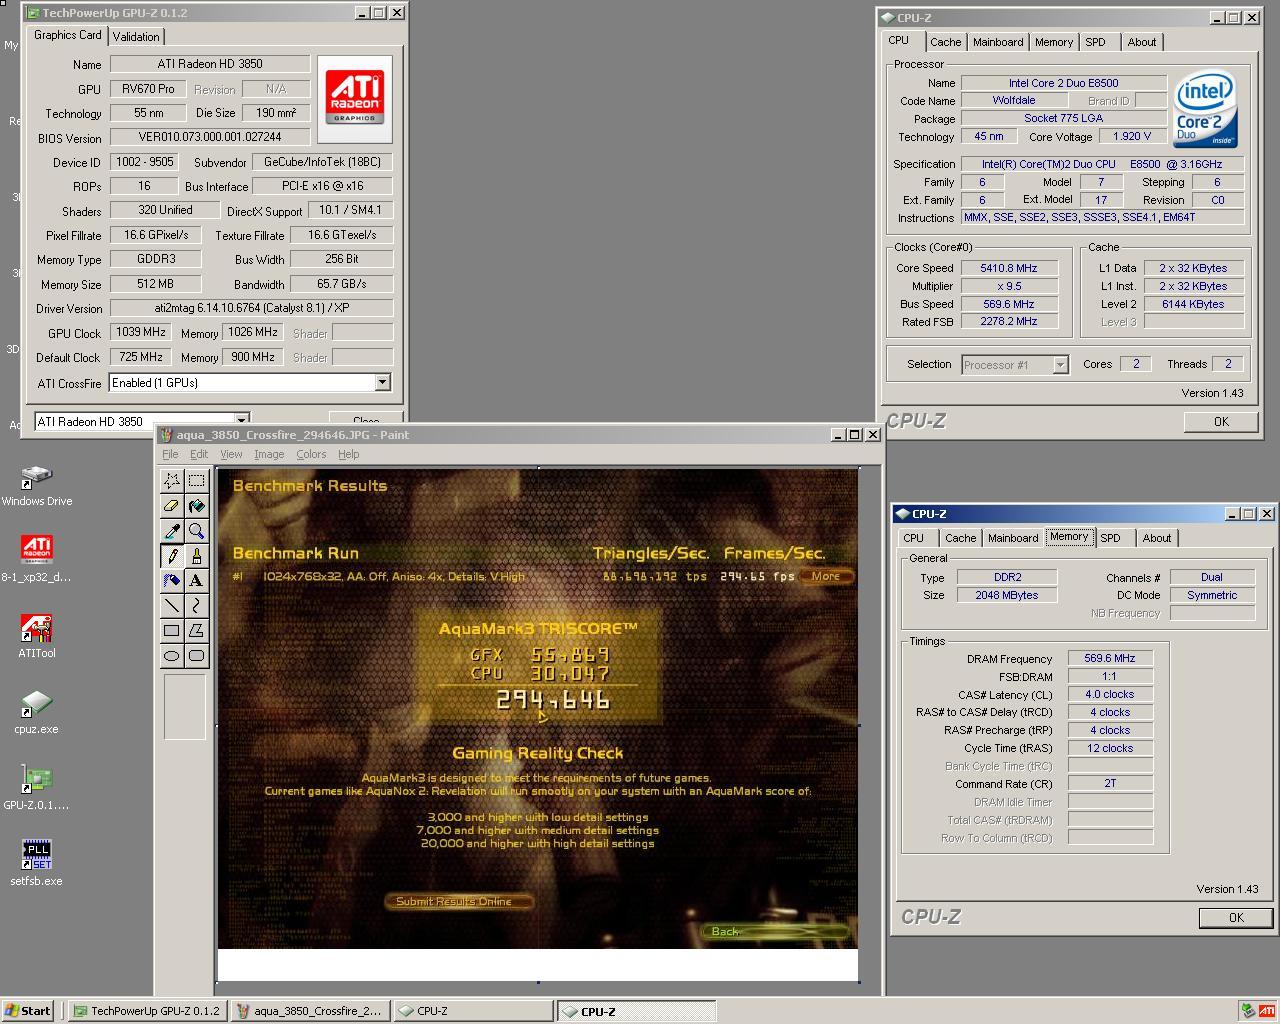The image size is (1280, 1024).
Task: Select the setfsb.exe desktop shortcut
Action: point(37,864)
